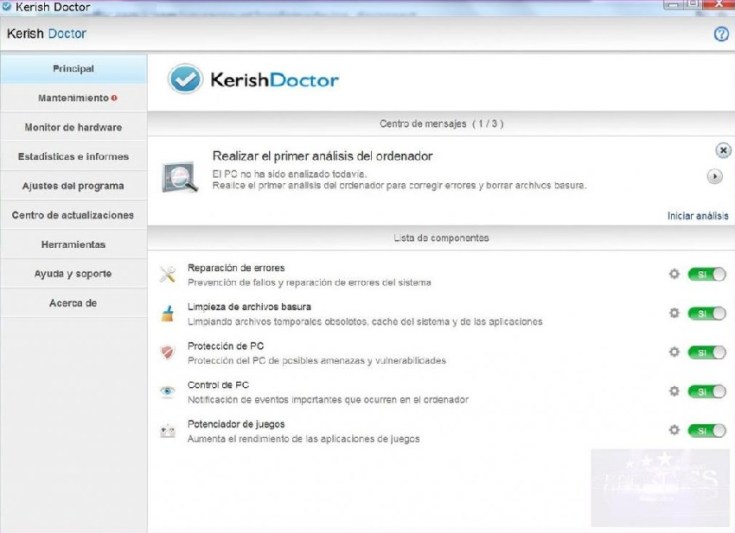This screenshot has height=533, width=735.
Task: Click the Limpieza de archivos basura brush icon
Action: (168, 314)
